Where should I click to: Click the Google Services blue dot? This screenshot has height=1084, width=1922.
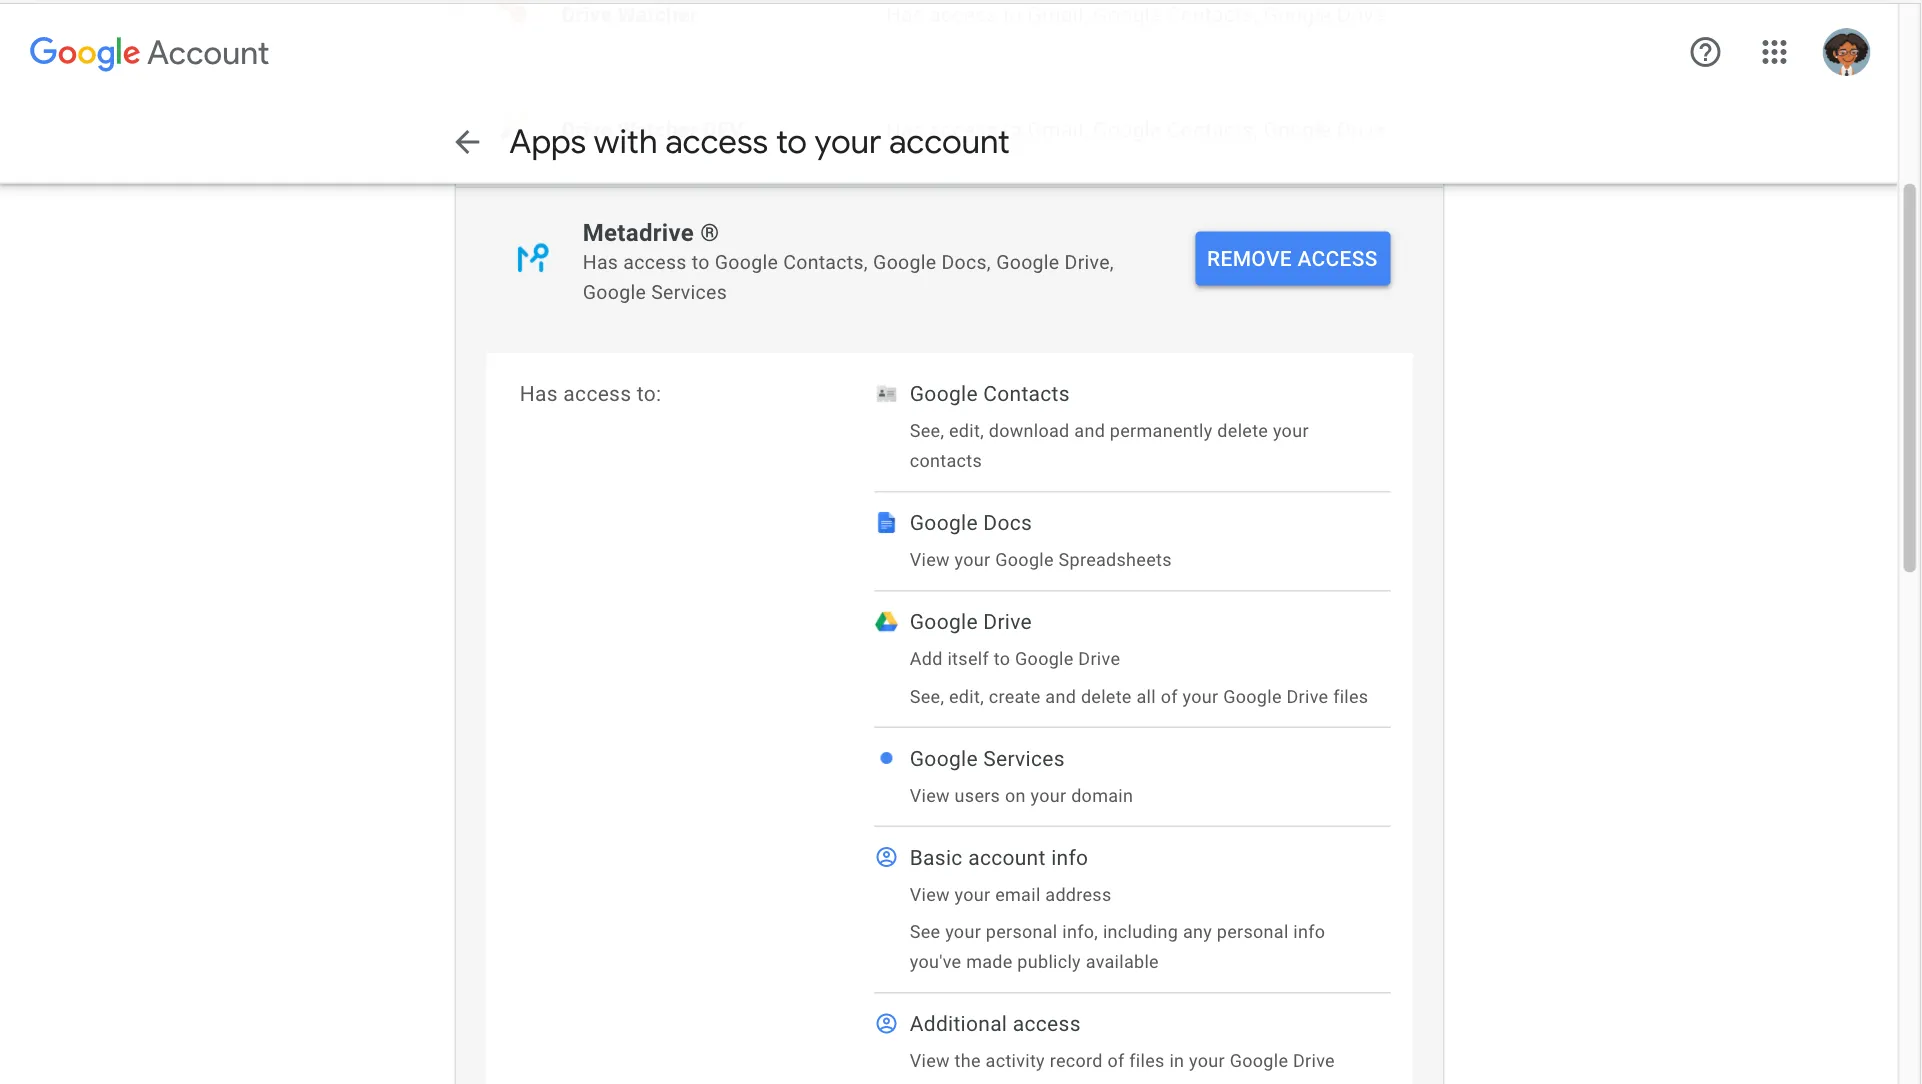point(886,758)
